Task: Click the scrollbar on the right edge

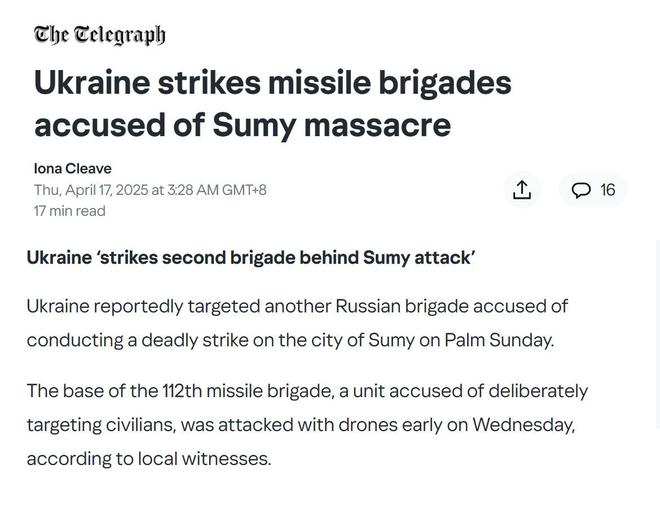Action: [x=658, y=333]
